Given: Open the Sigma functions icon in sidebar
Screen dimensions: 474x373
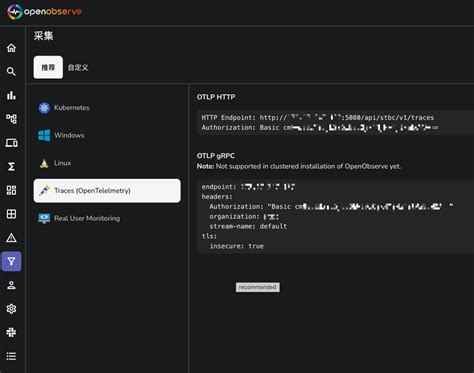Looking at the screenshot, I should pyautogui.click(x=11, y=166).
